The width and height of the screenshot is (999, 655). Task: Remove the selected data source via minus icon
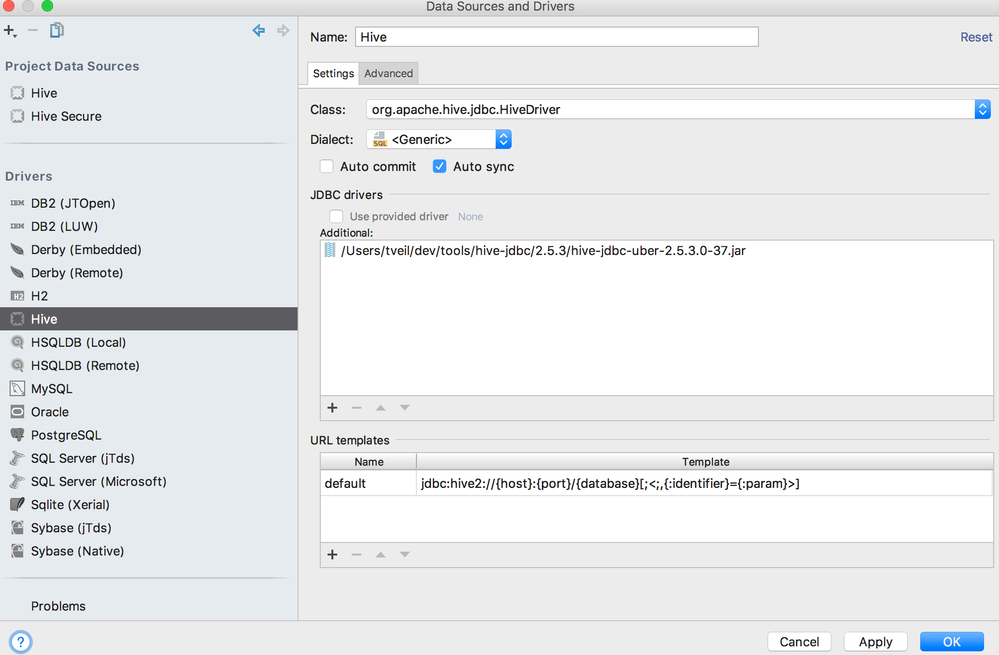coord(32,31)
